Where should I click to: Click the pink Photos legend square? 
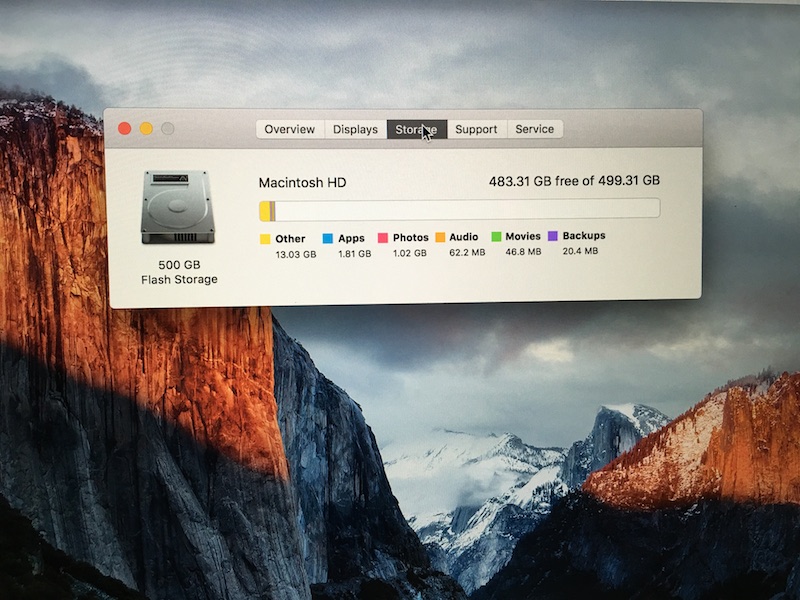click(x=383, y=238)
